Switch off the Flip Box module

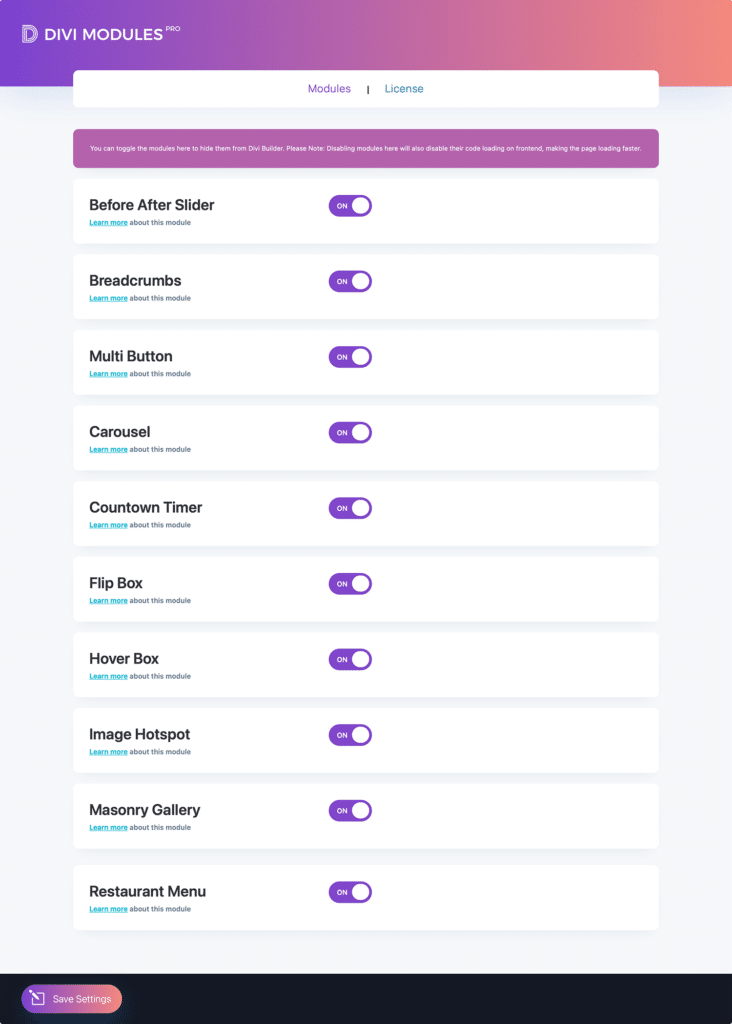click(x=350, y=584)
